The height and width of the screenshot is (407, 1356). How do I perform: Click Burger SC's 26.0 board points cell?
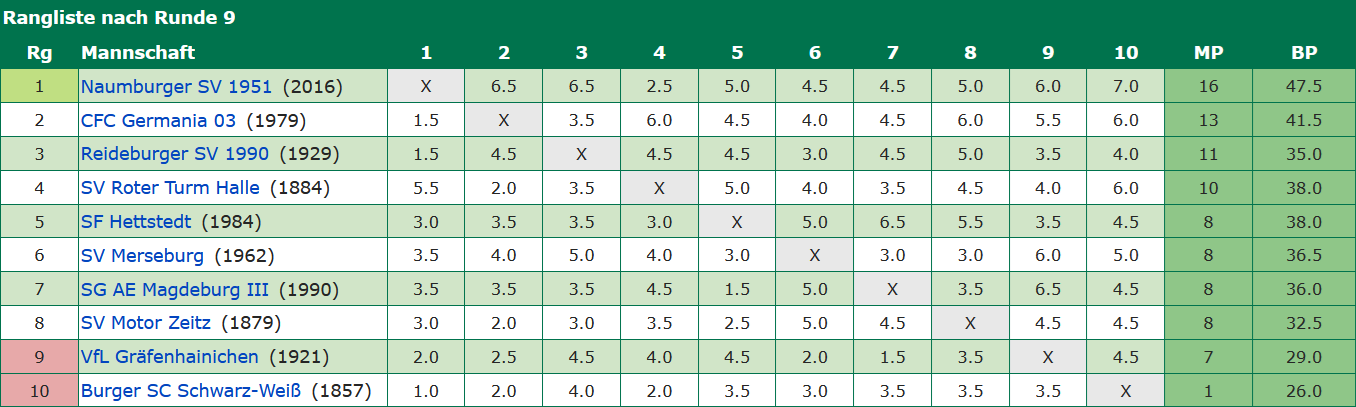(1304, 391)
